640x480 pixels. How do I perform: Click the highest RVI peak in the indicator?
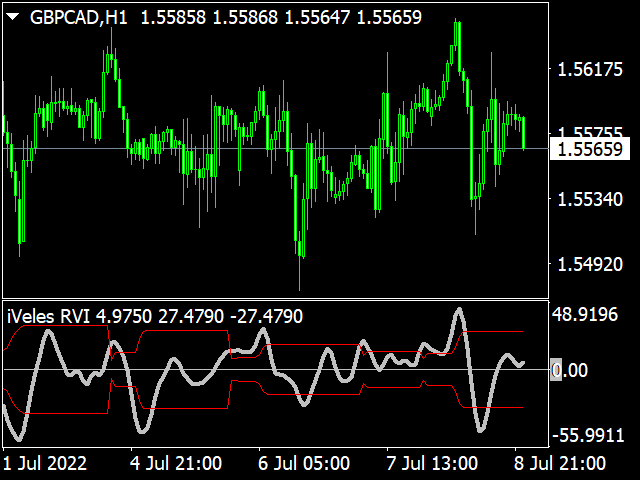tap(459, 311)
